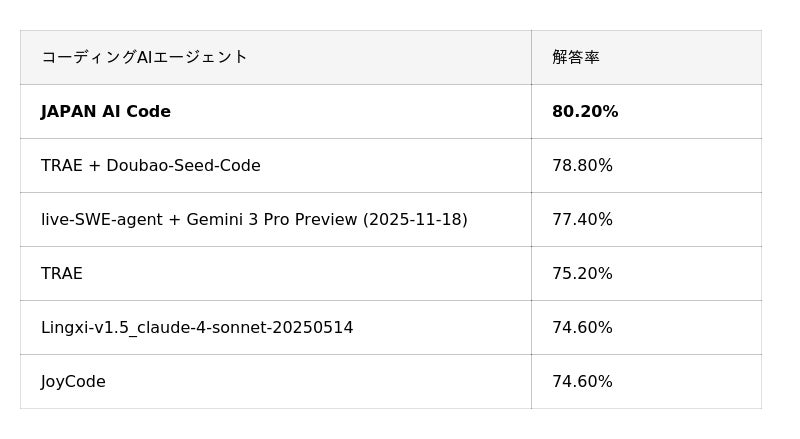Click the 74.60% score in Lingxi row
800x439 pixels.
[582, 328]
